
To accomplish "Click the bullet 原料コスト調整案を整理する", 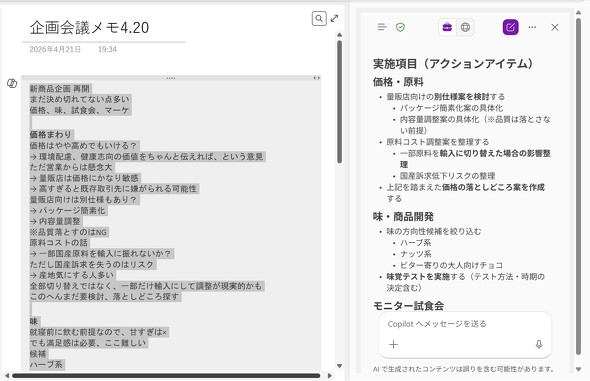I will (438, 142).
